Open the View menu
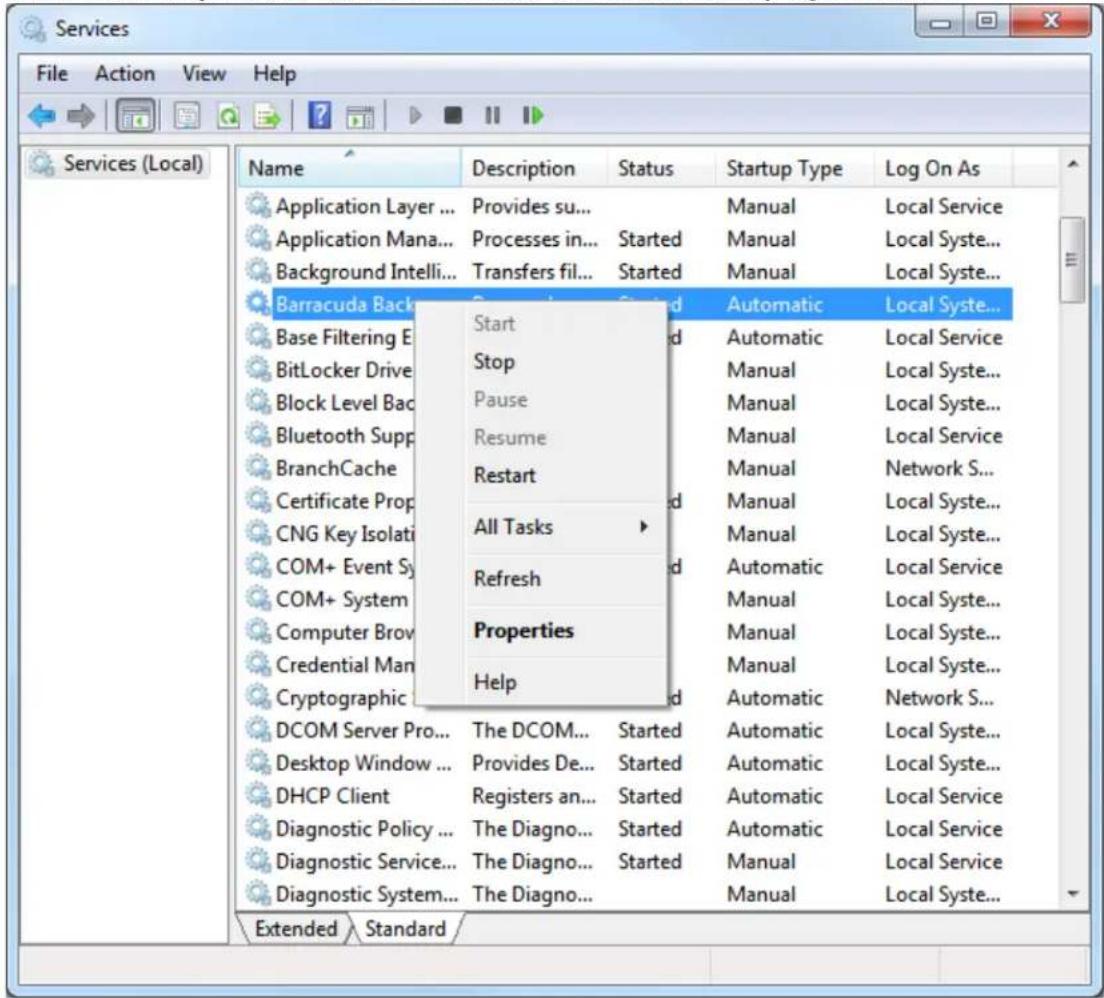This screenshot has width=1104, height=998. tap(204, 73)
